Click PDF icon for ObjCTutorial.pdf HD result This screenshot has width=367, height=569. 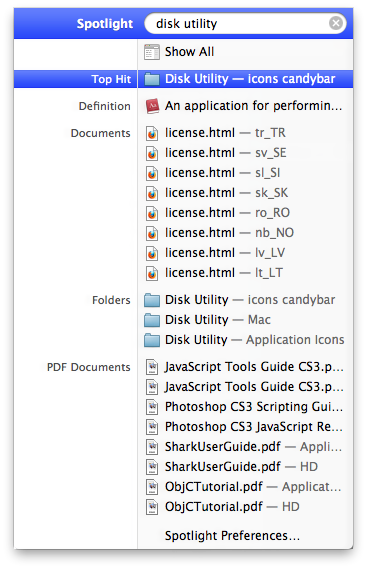click(152, 507)
